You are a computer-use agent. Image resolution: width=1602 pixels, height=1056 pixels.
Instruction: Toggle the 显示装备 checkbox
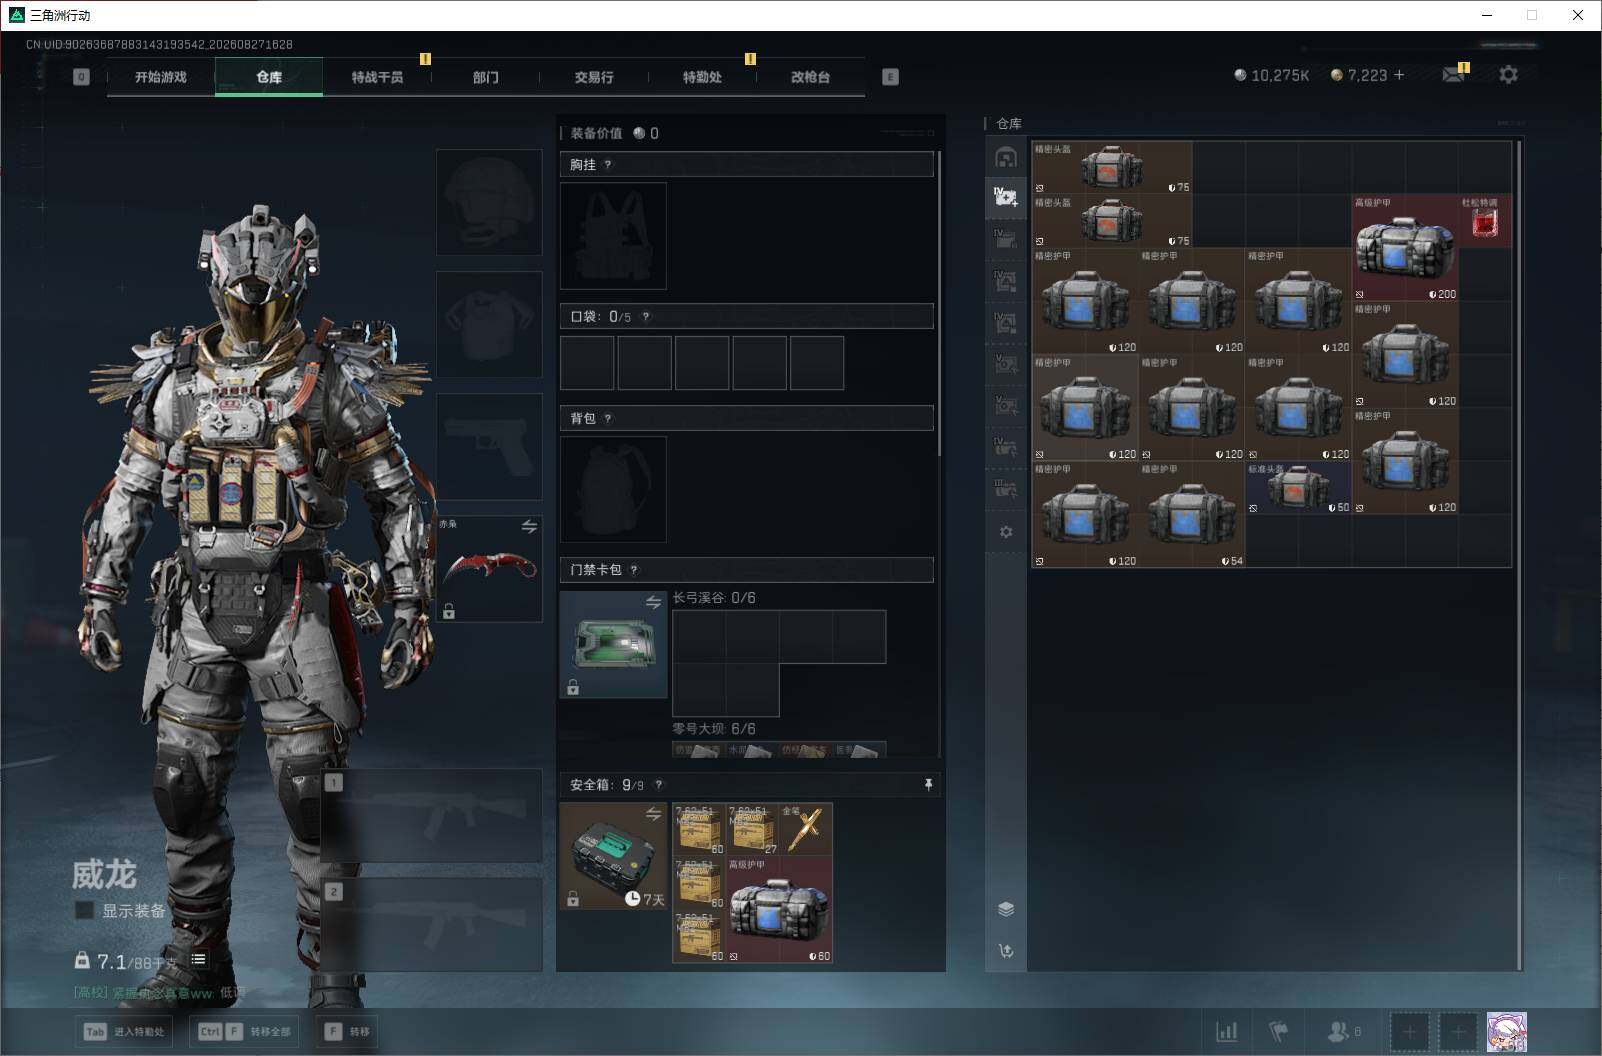pos(85,910)
